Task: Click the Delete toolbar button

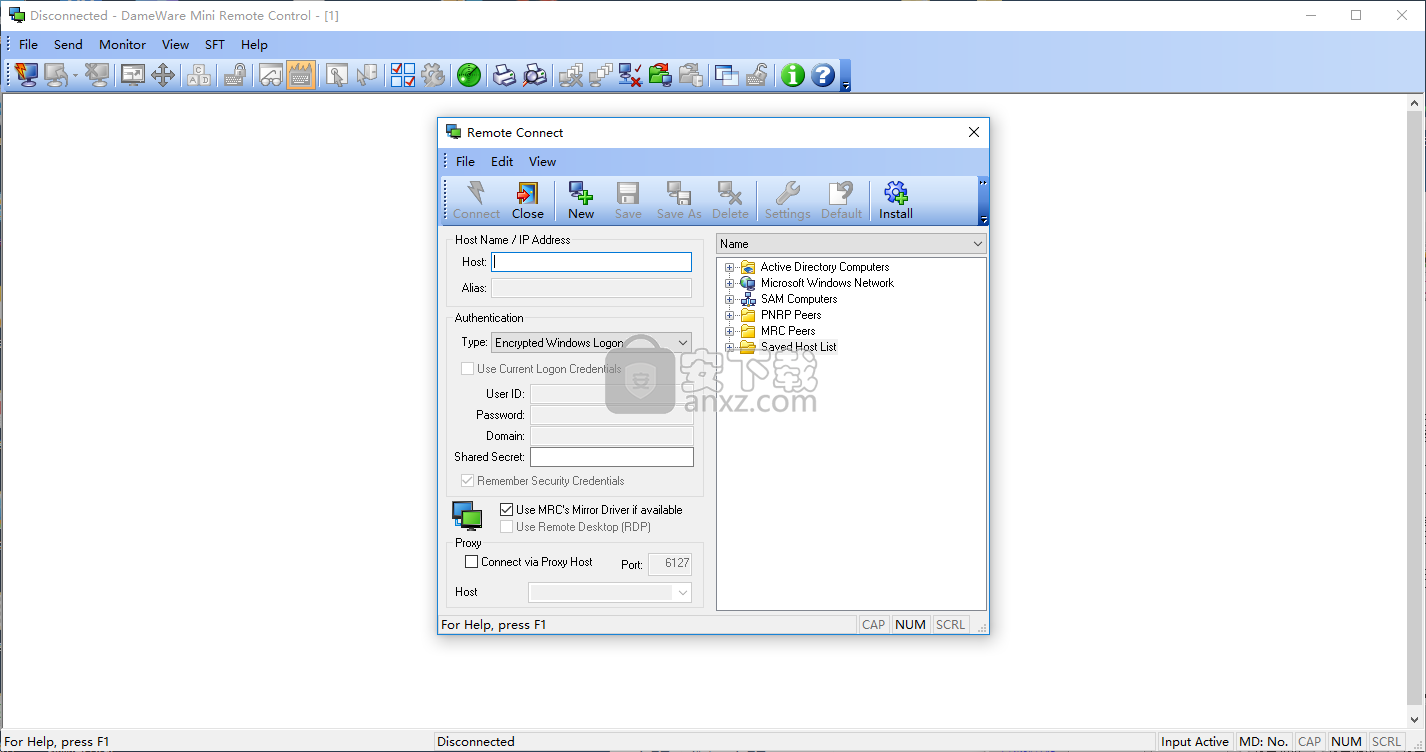Action: [730, 200]
